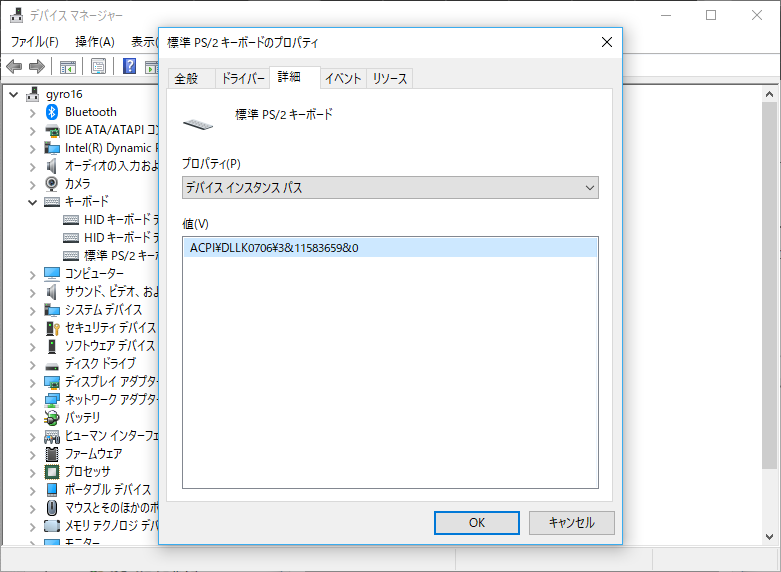Image resolution: width=781 pixels, height=572 pixels.
Task: Click the ネットワーク アダプター icon
Action: (52, 400)
